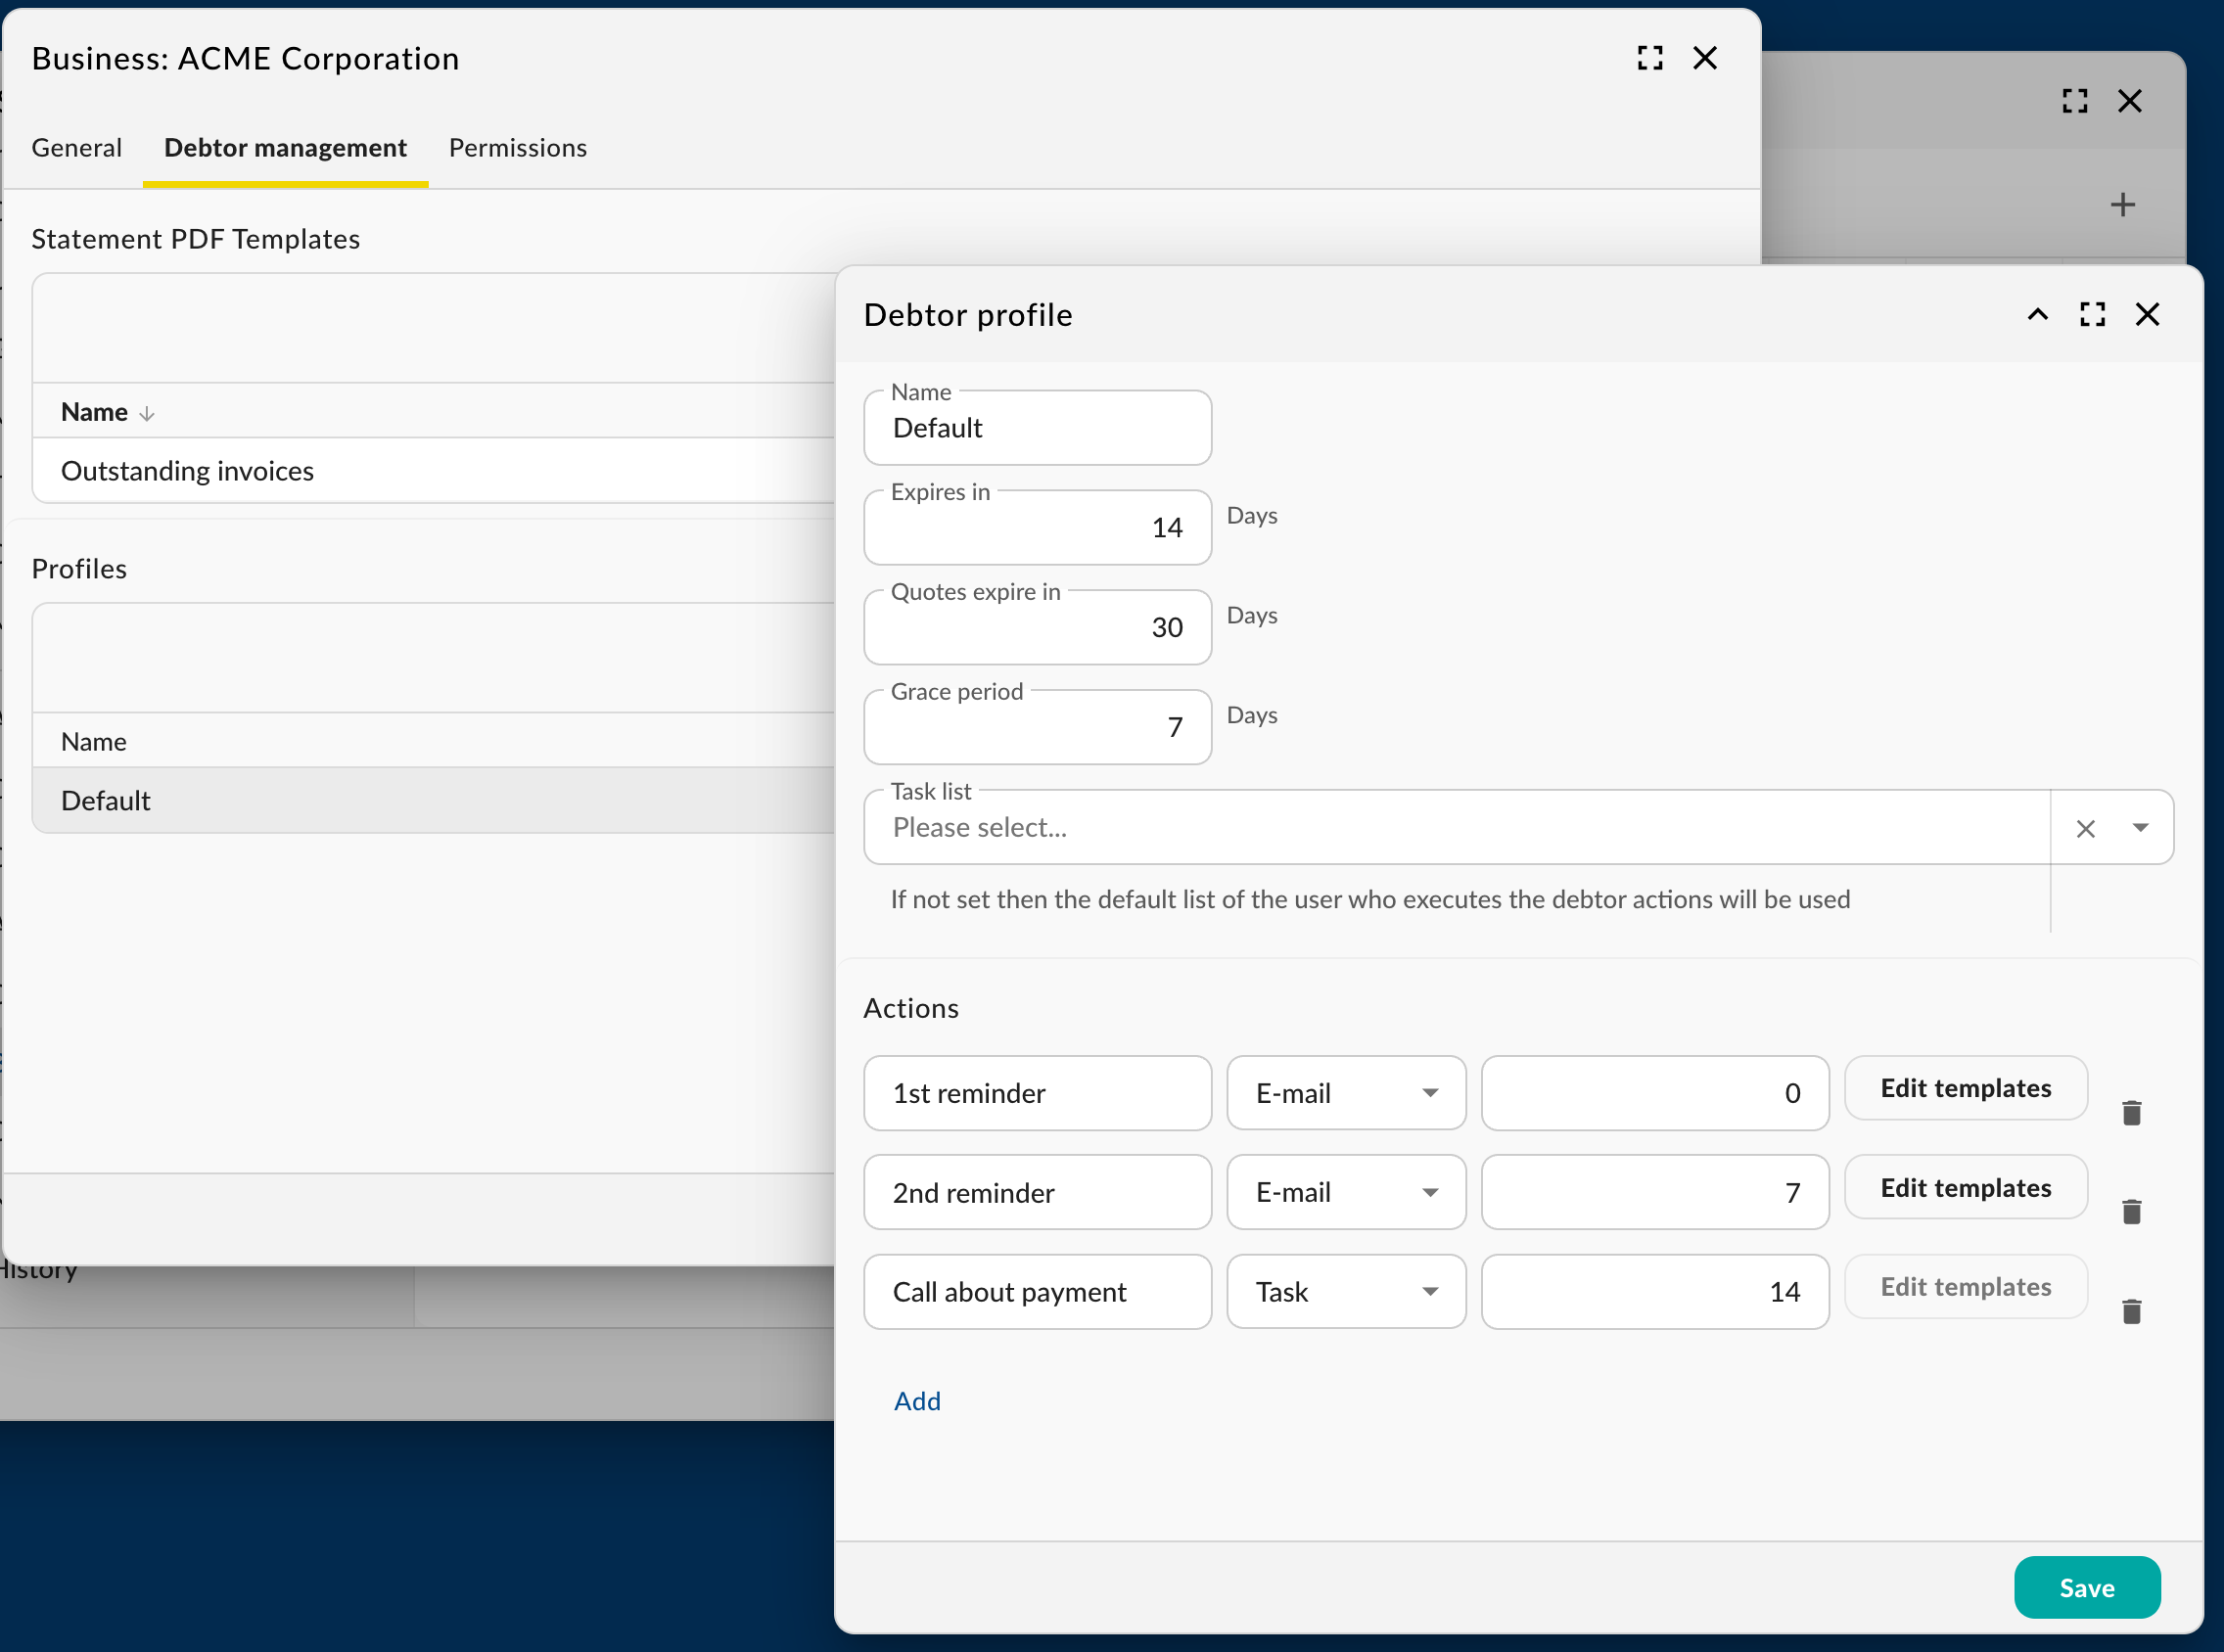Viewport: 2224px width, 1652px height.
Task: Edit templates for 1st reminder
Action: [x=1966, y=1088]
